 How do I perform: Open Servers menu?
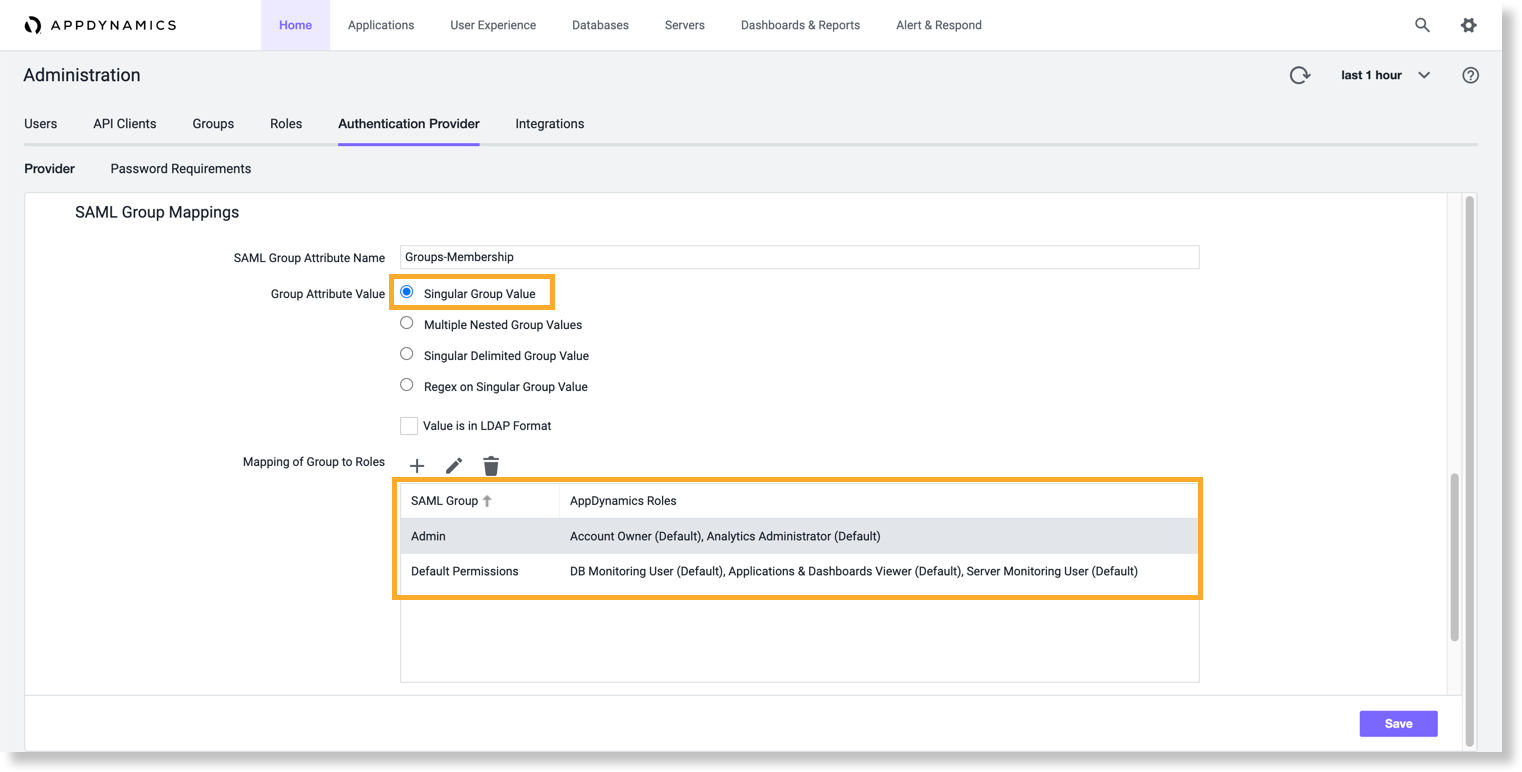(685, 25)
